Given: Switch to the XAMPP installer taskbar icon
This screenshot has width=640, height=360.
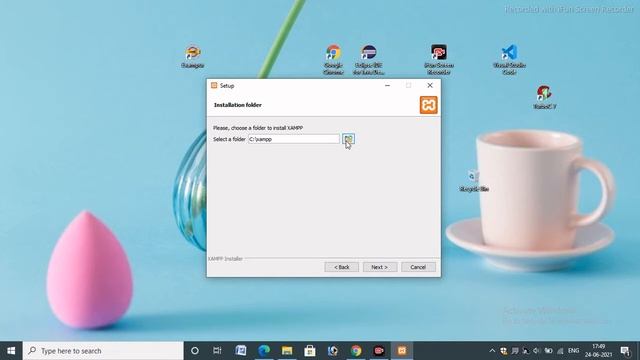Looking at the screenshot, I should (402, 351).
